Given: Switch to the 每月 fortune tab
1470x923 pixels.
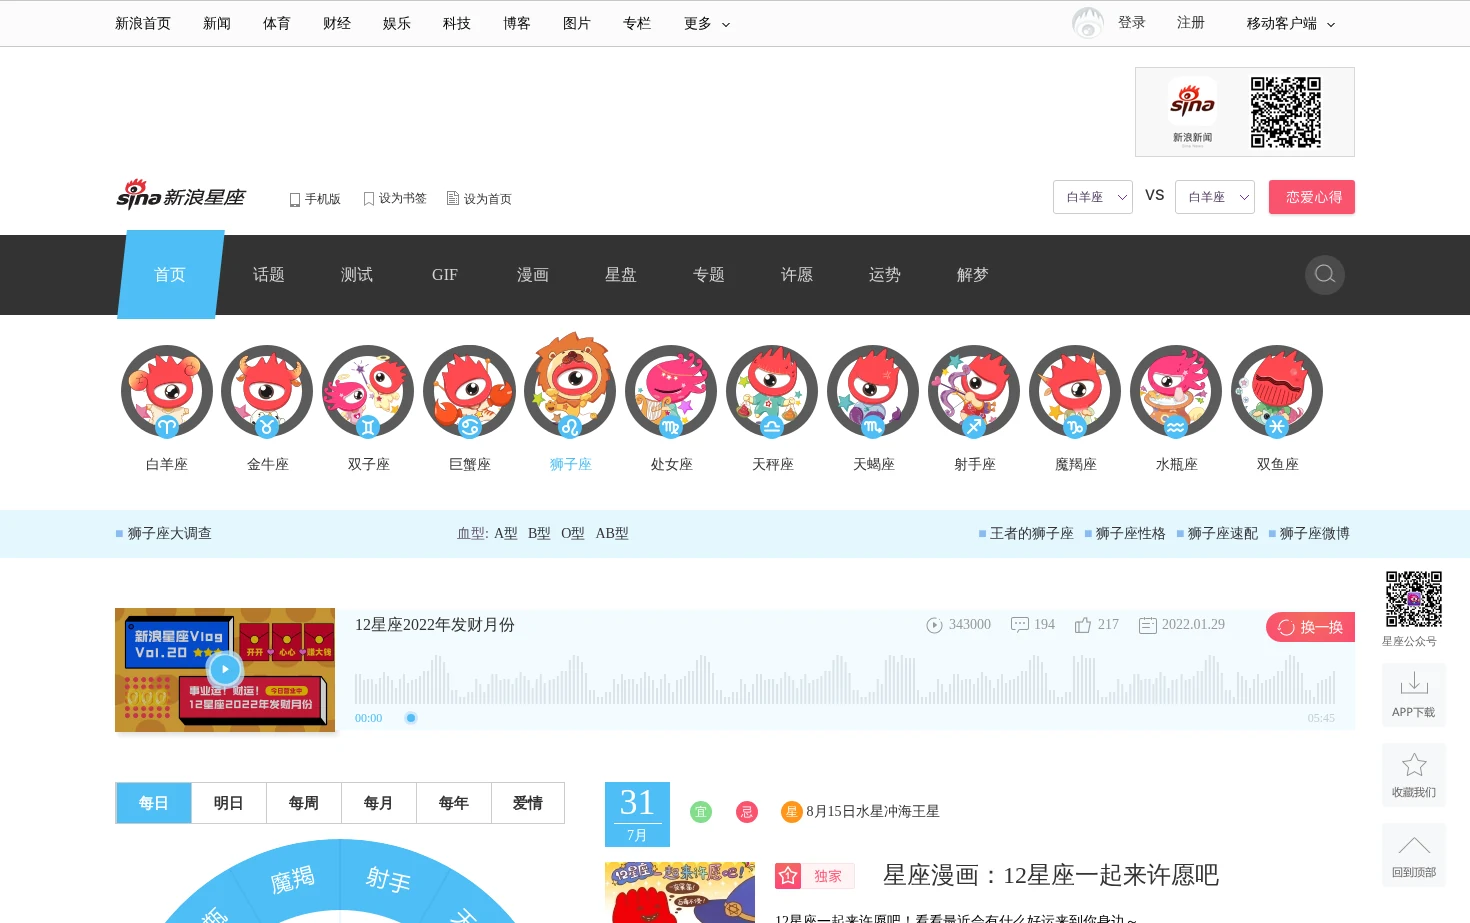Looking at the screenshot, I should click(x=379, y=803).
